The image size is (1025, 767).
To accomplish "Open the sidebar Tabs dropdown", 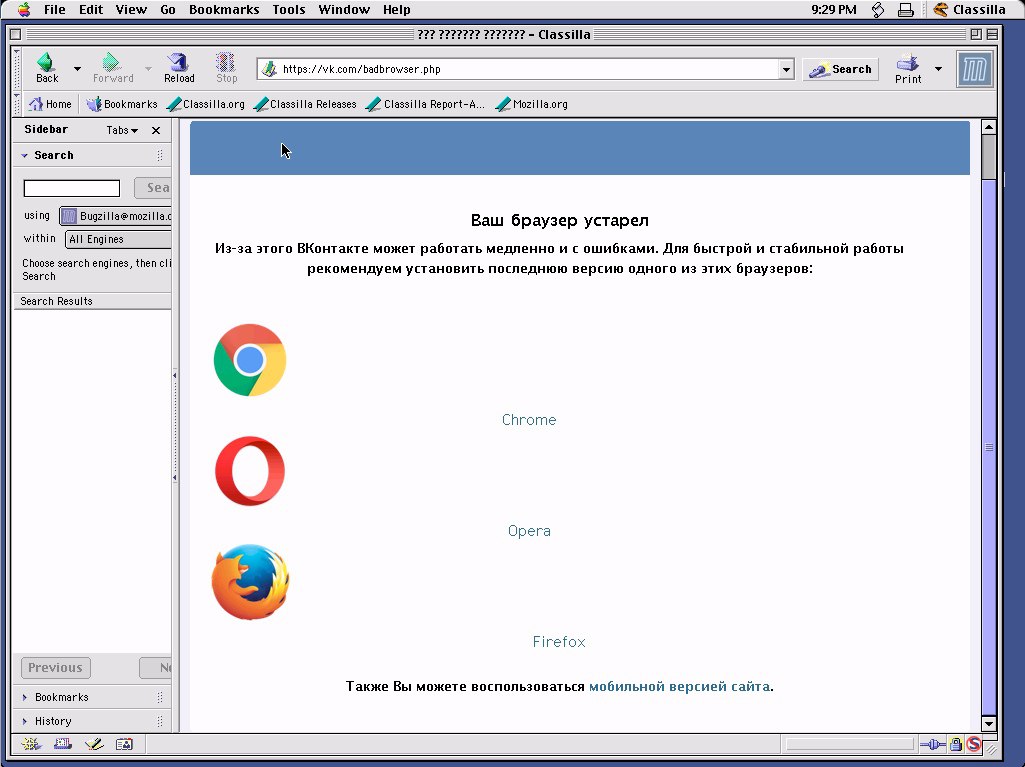I will (x=122, y=130).
